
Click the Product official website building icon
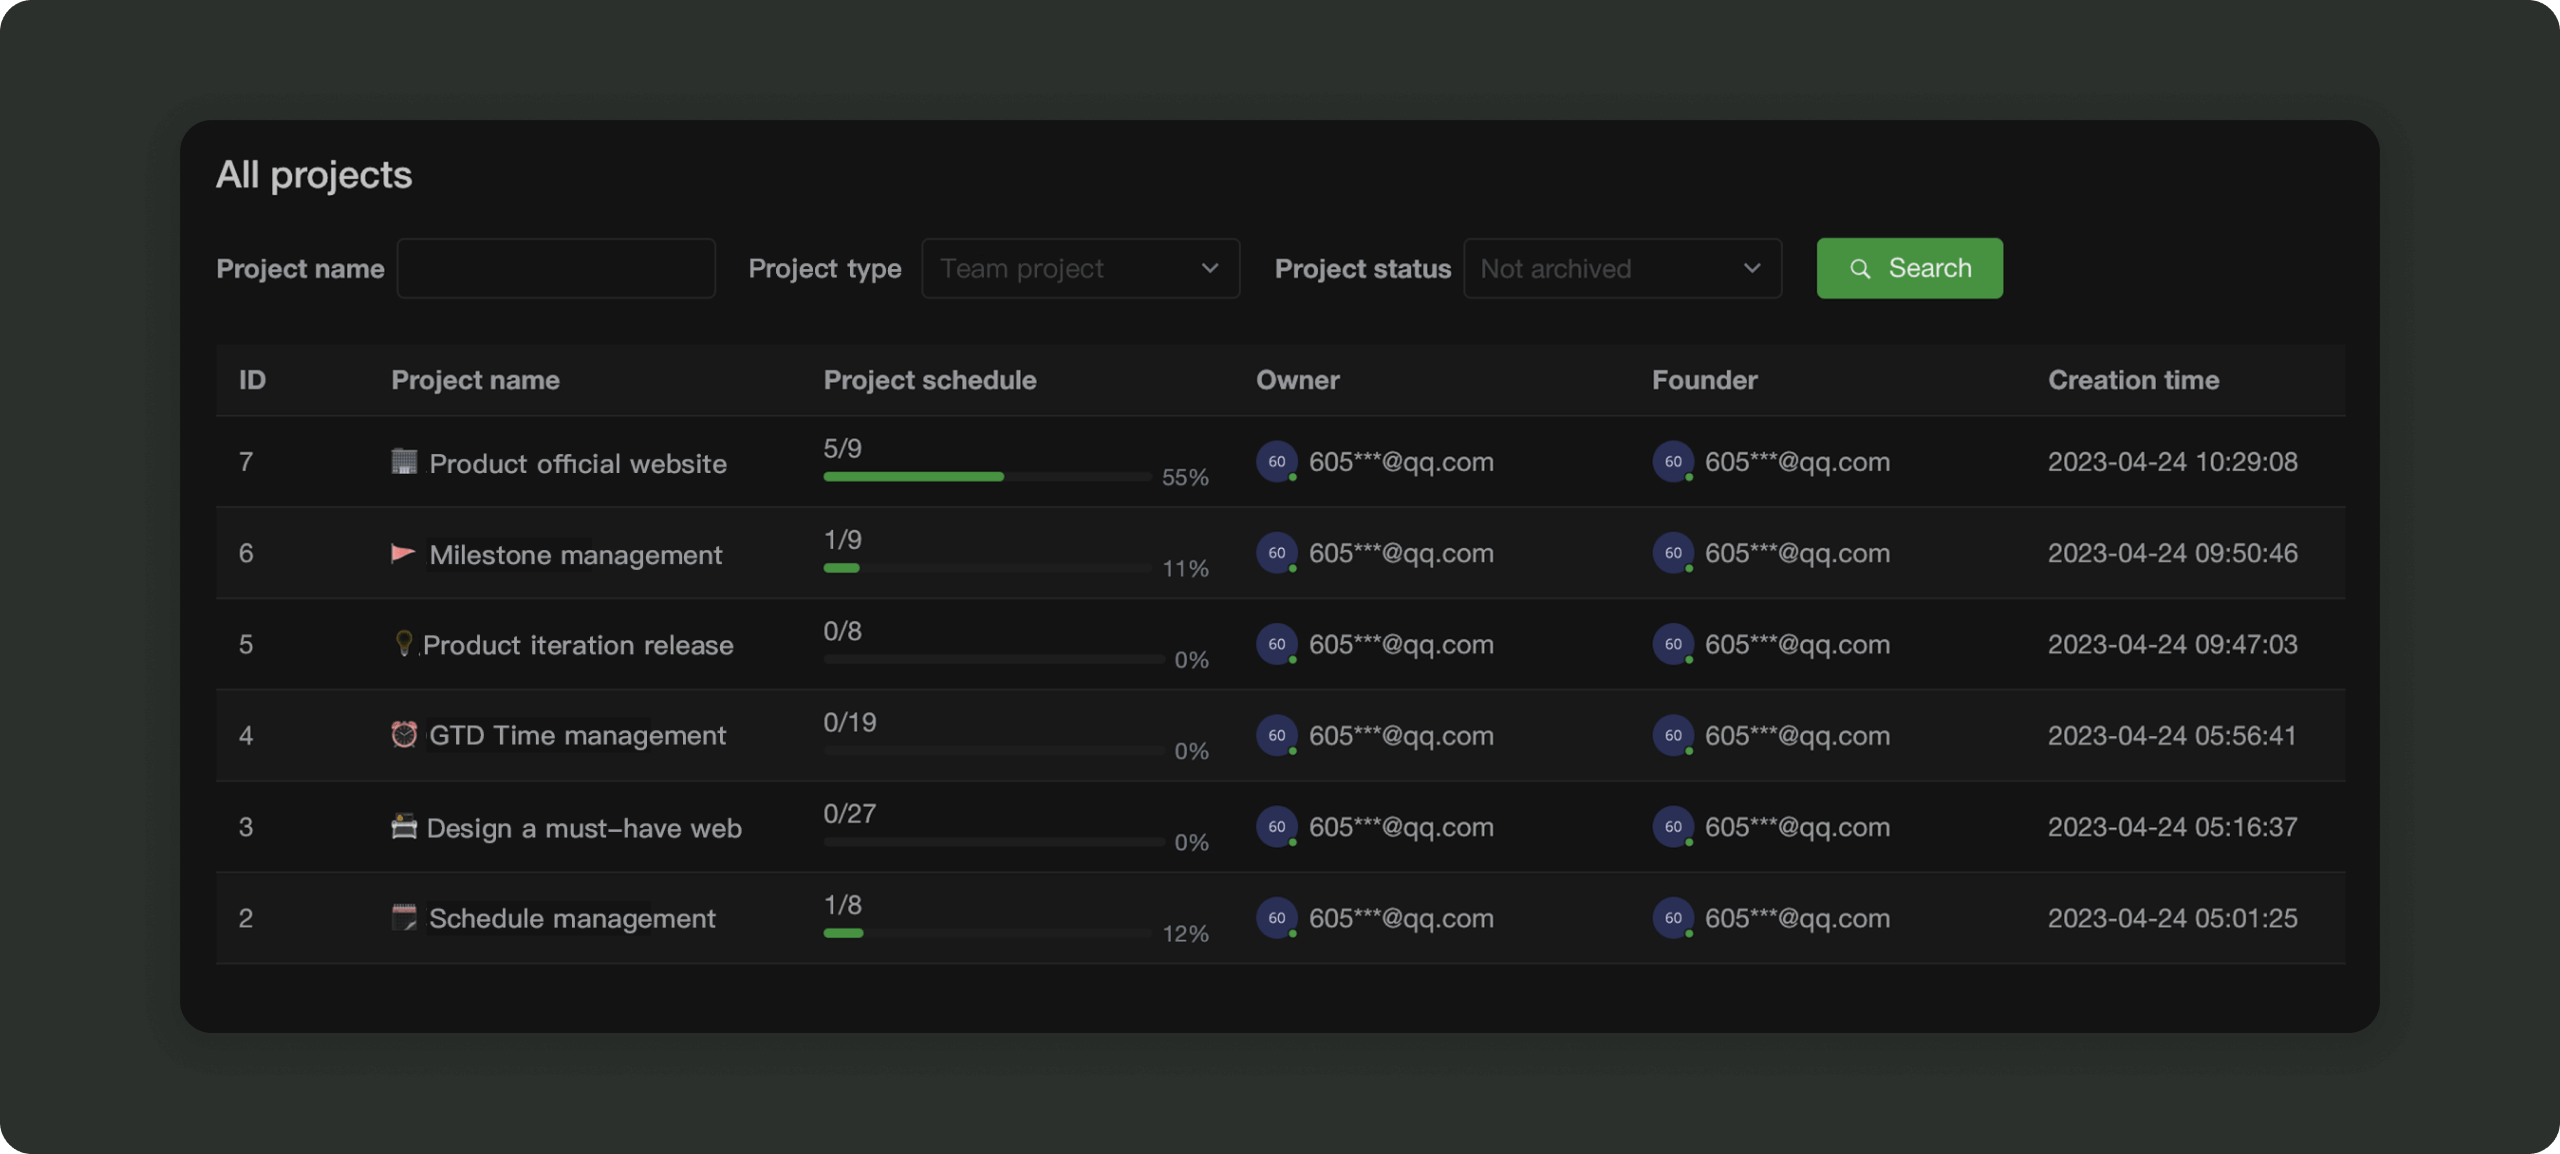(x=404, y=461)
